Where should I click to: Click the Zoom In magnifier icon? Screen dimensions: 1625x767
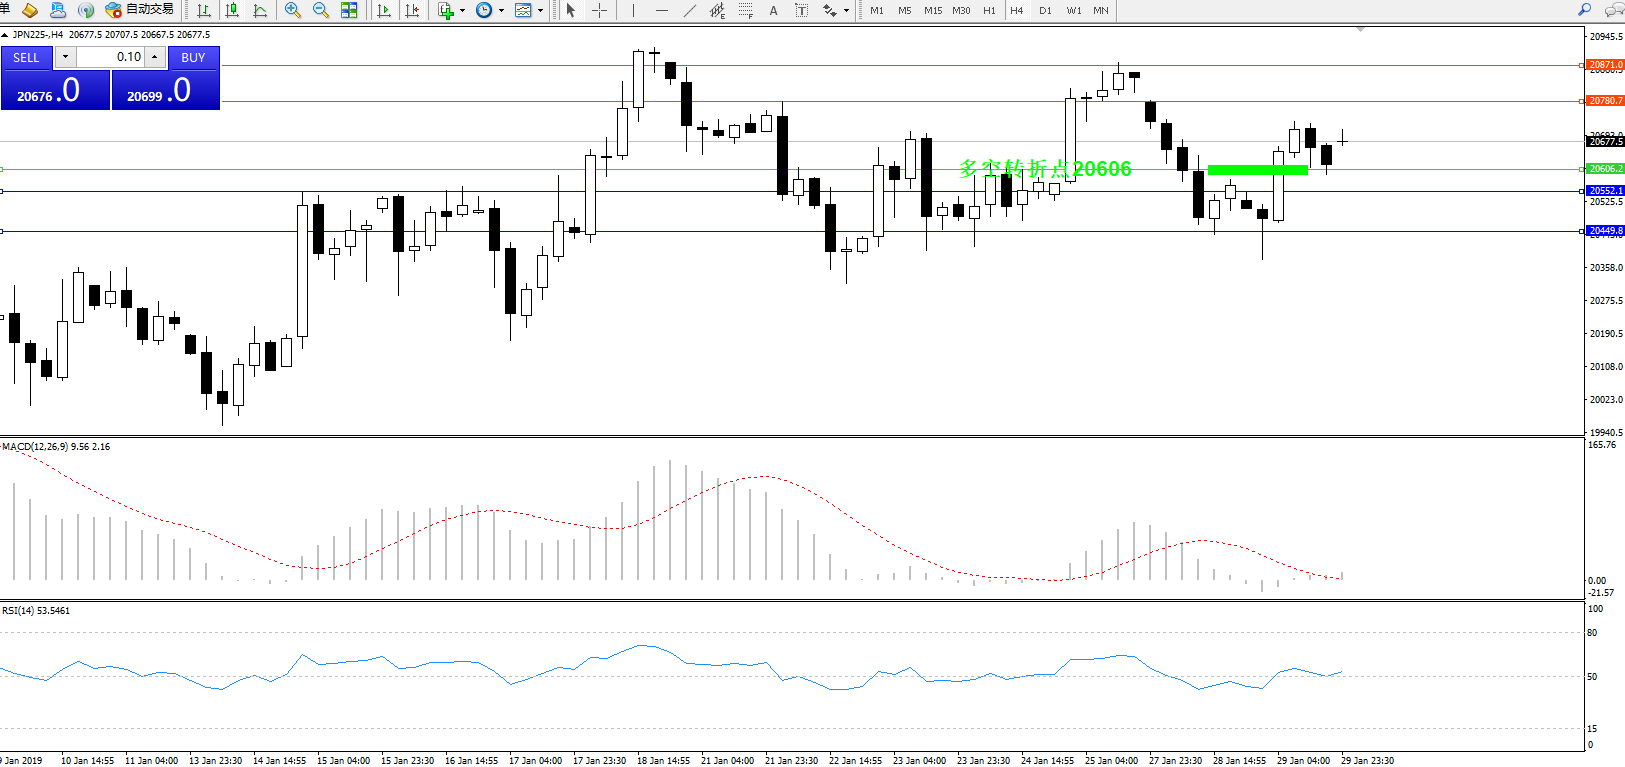(x=292, y=10)
